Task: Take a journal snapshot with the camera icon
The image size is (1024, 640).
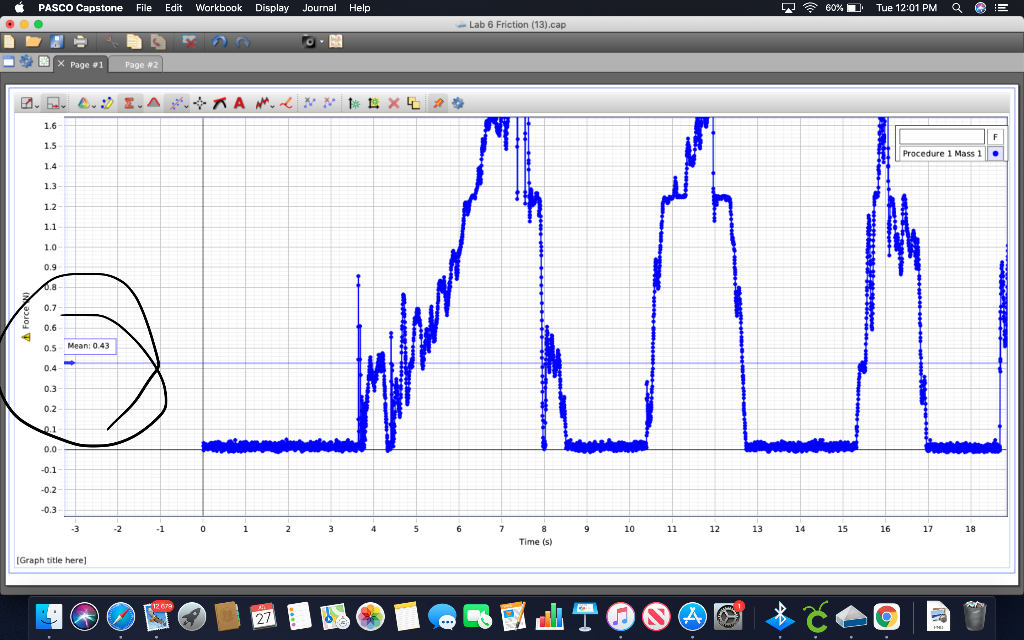Action: [x=309, y=42]
